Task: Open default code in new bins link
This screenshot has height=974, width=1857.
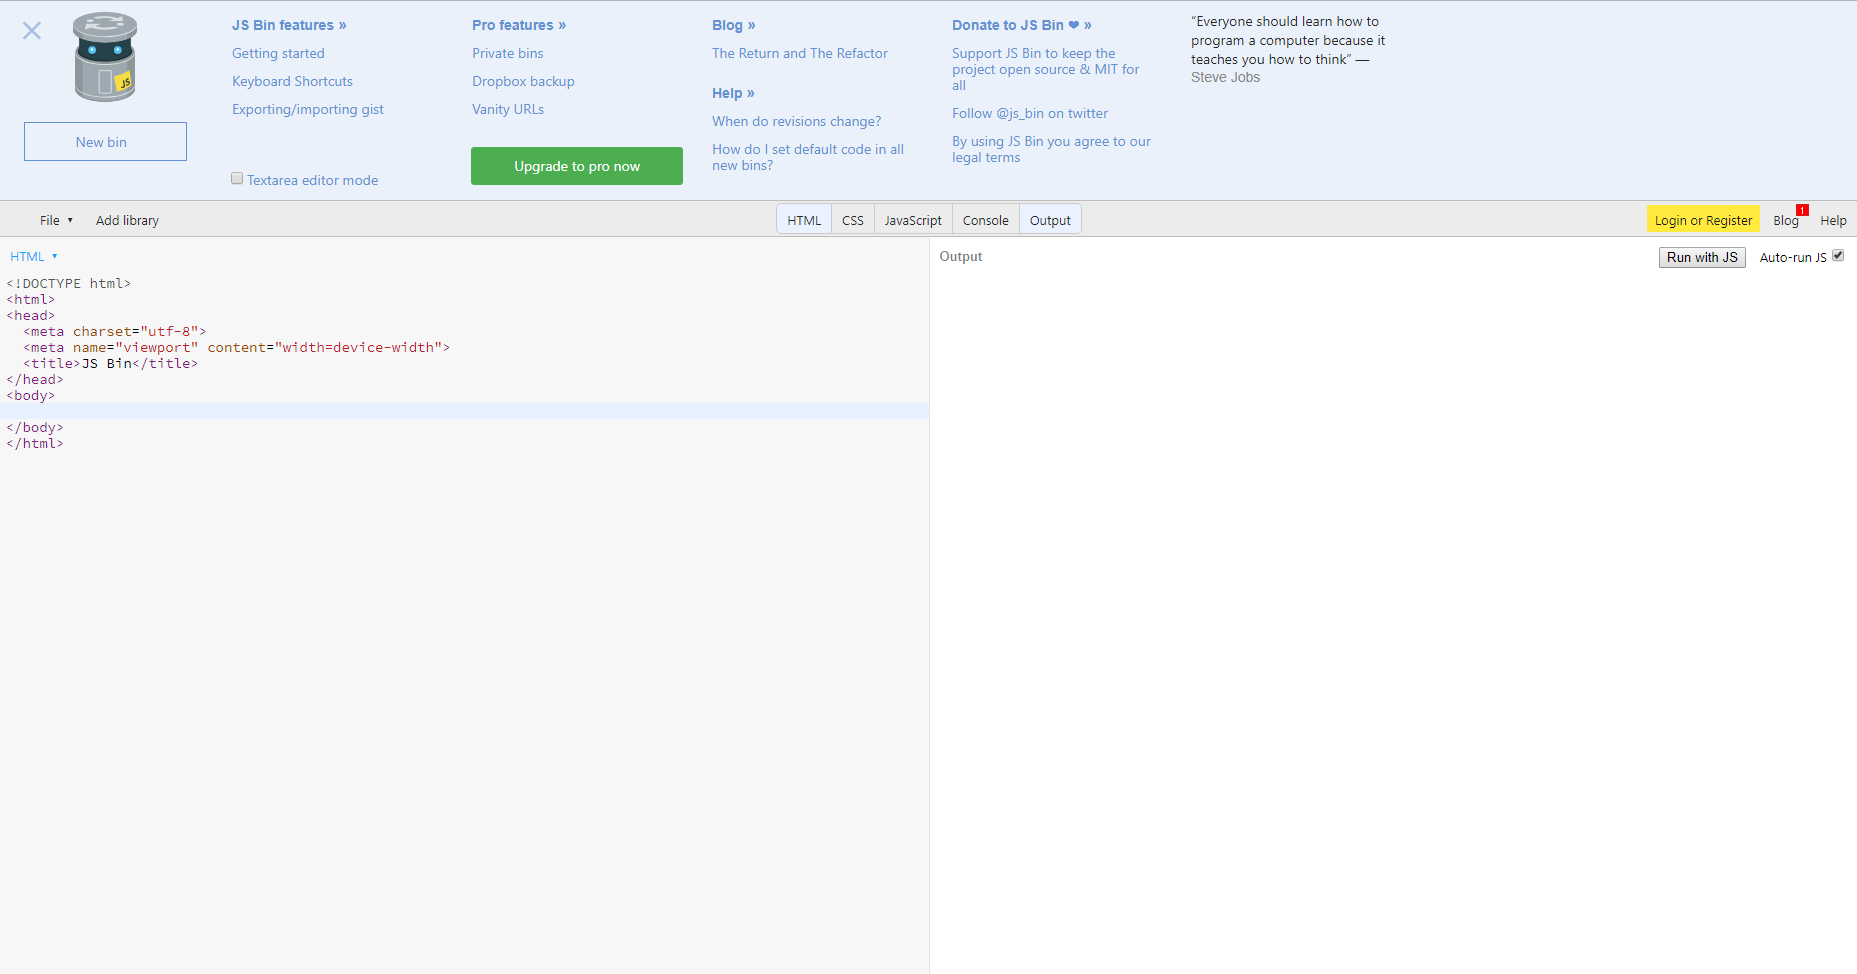Action: pyautogui.click(x=808, y=157)
